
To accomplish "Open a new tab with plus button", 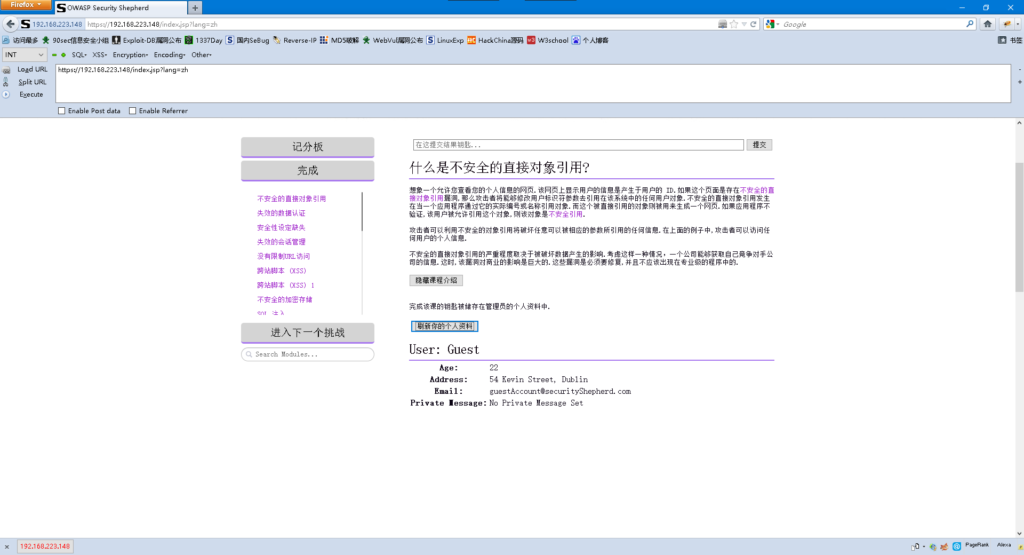I will click(x=195, y=8).
